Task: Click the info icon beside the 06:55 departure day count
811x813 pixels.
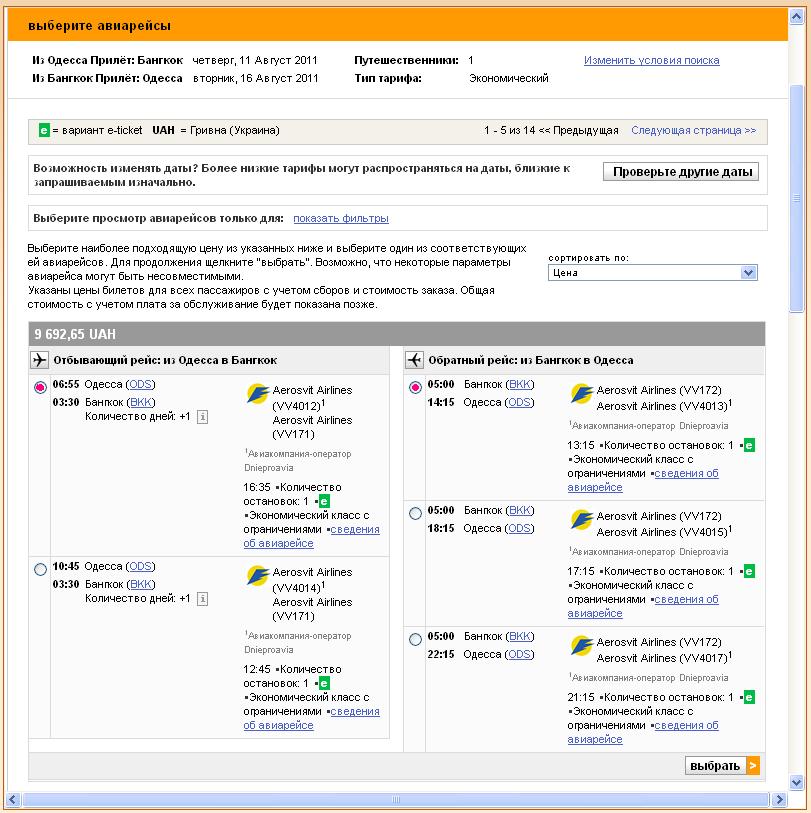Action: [x=203, y=416]
